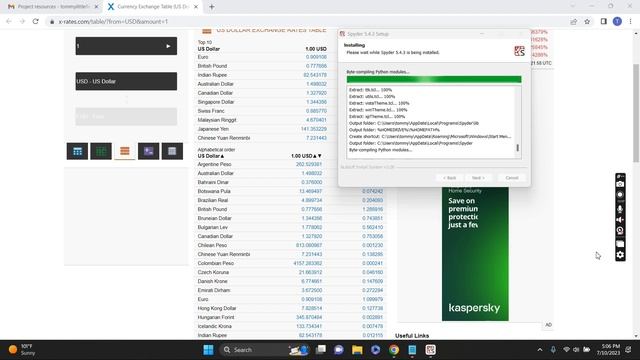Close the Currency Exchange Table tab
Image resolution: width=640 pixels, height=360 pixels.
point(196,7)
